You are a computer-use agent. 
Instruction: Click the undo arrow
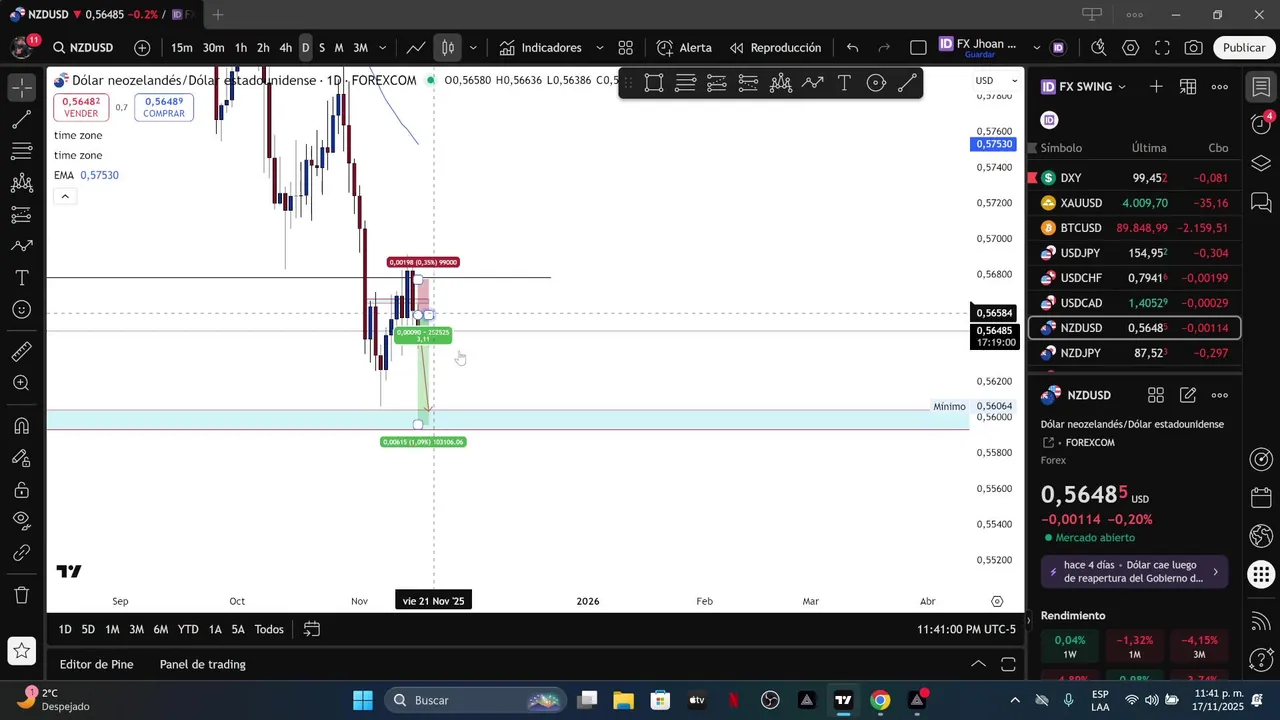click(853, 48)
